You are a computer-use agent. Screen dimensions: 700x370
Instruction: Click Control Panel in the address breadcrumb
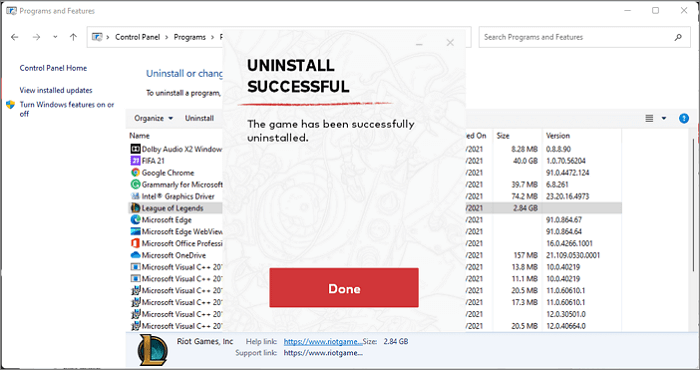[138, 37]
